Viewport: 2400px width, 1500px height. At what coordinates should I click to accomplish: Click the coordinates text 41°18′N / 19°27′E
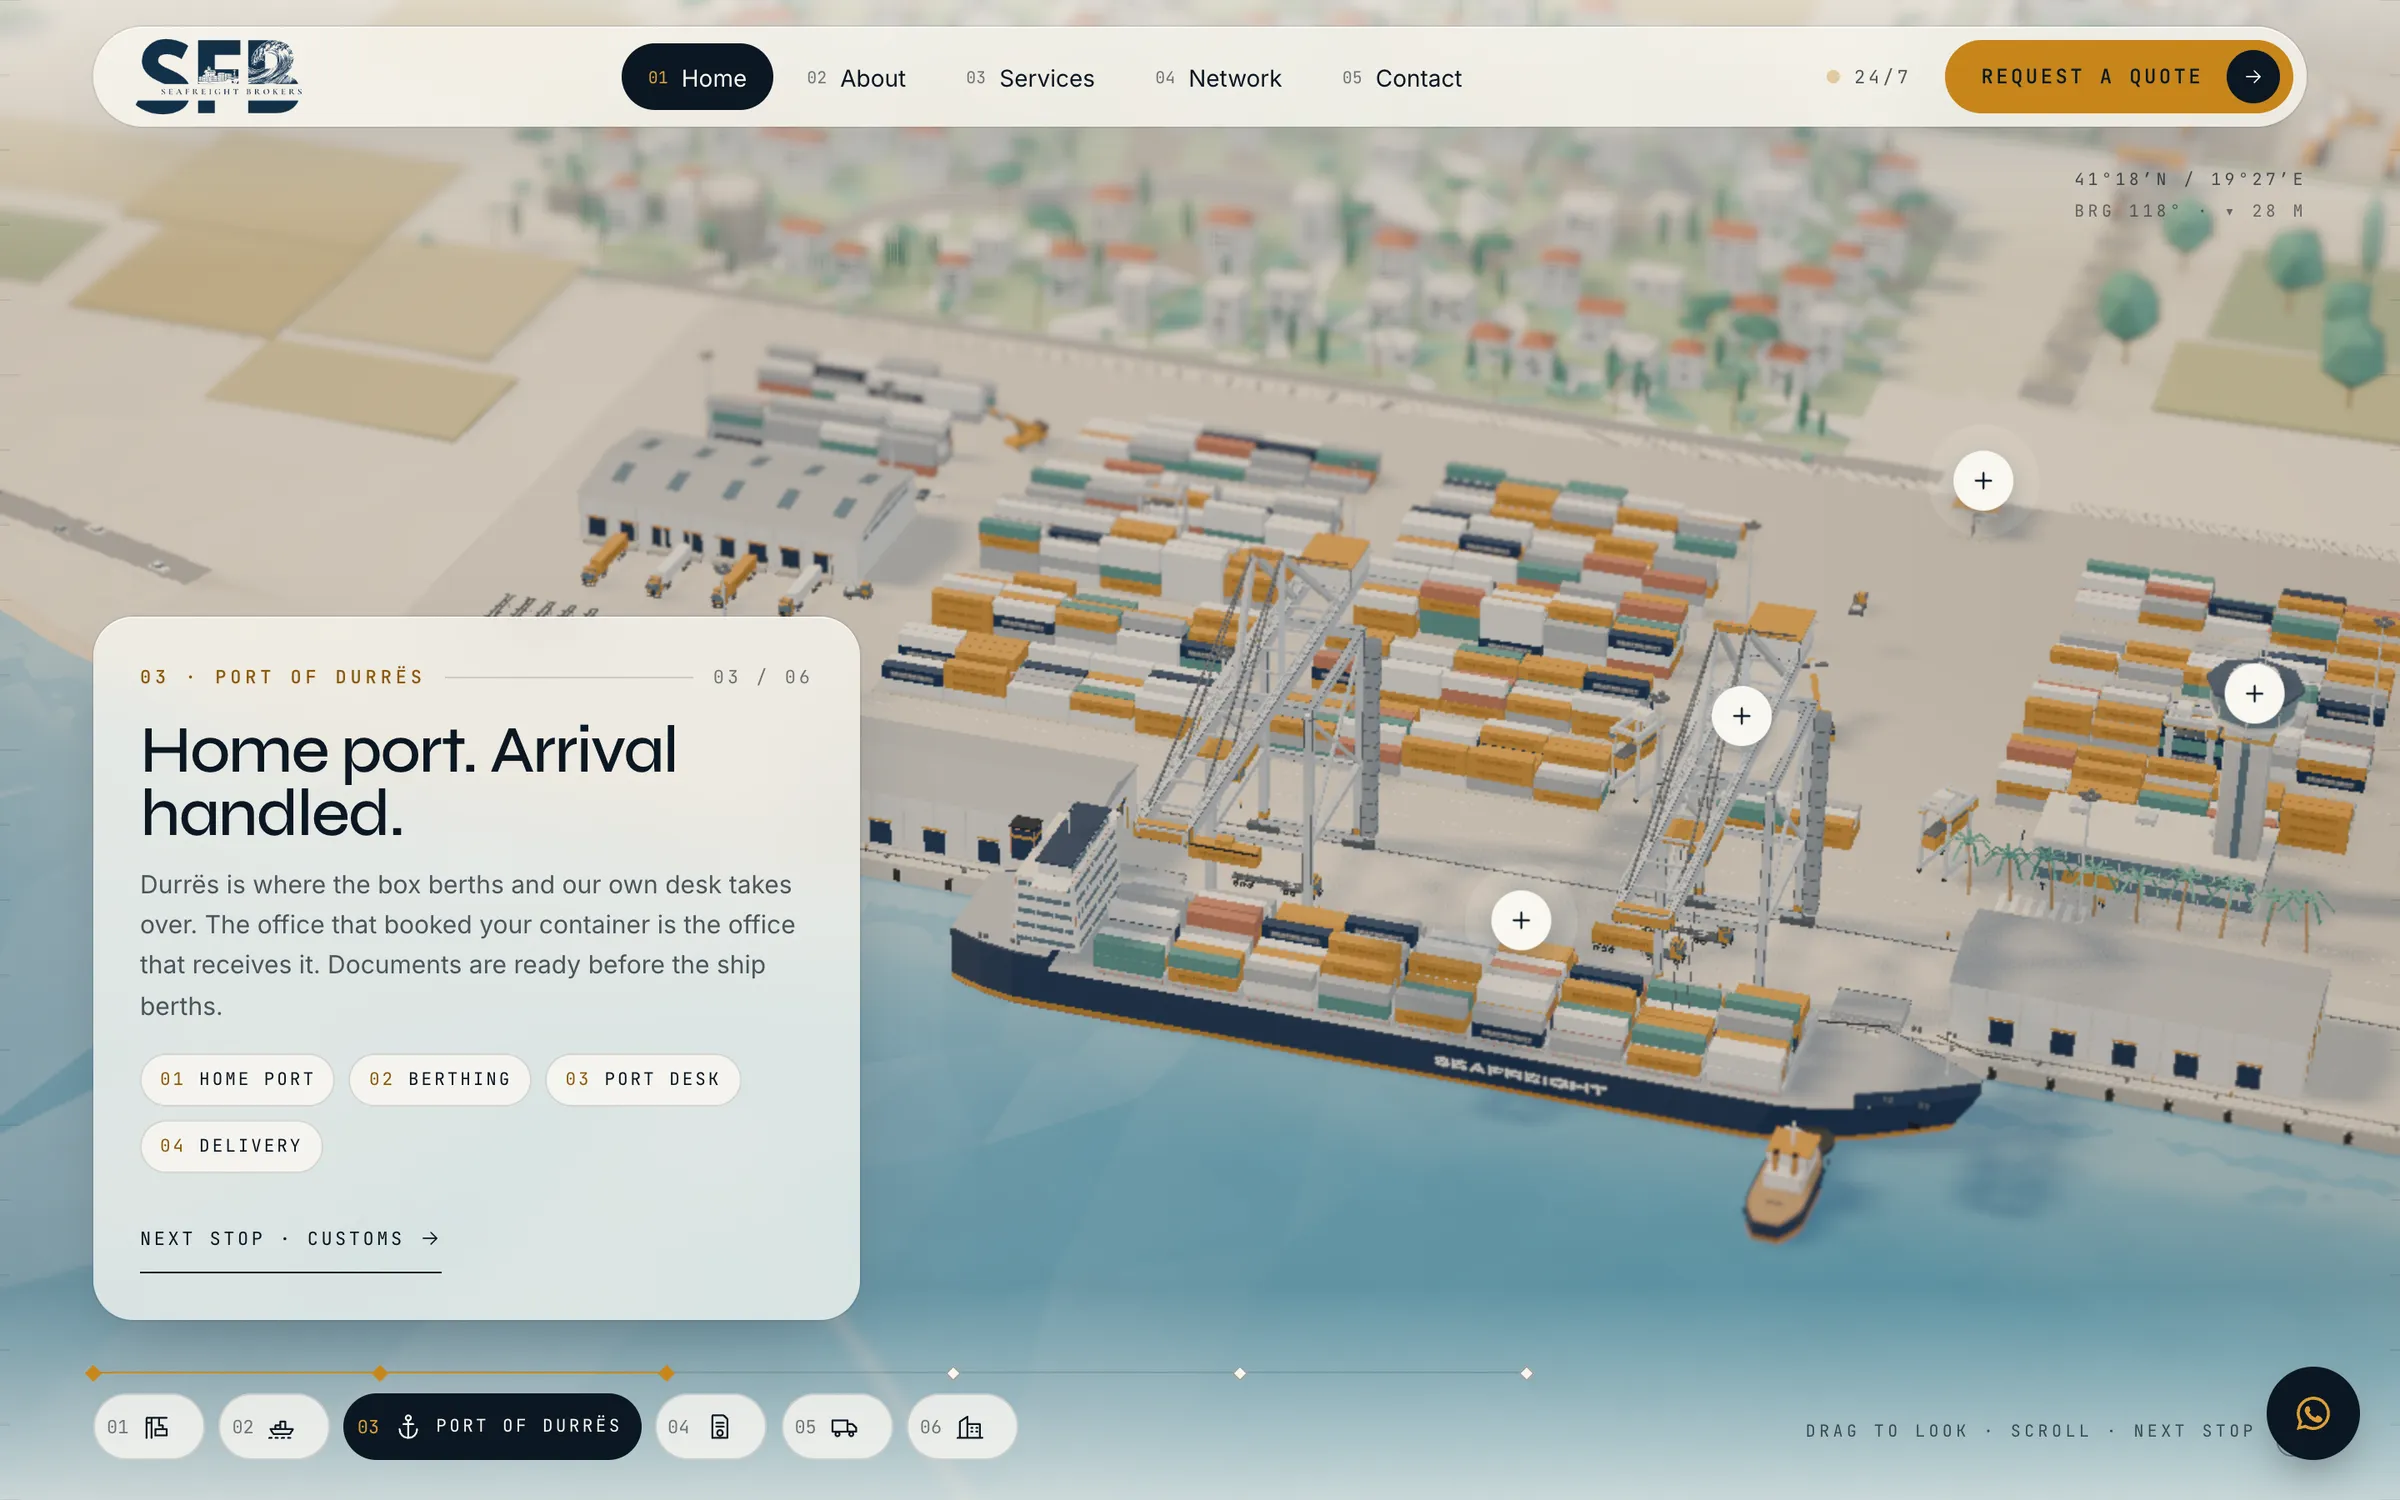pos(2189,179)
